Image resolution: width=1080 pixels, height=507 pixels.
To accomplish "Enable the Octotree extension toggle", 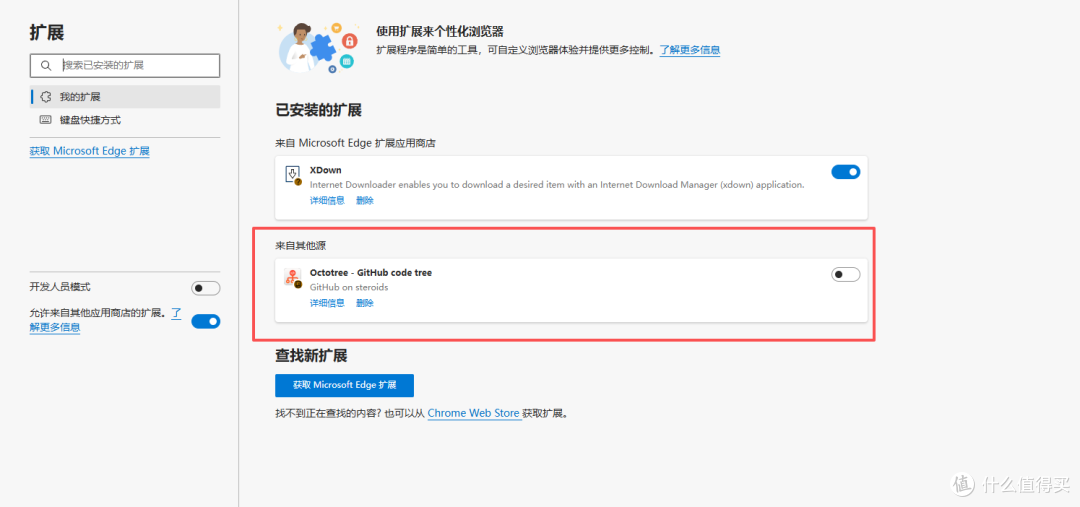I will point(846,275).
